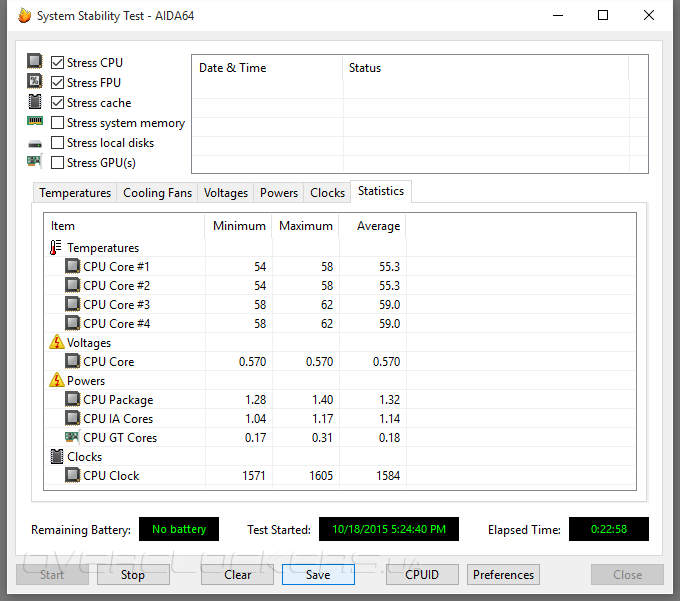Click the warning lightning icon of Voltages group
Viewport: 680px width, 601px height.
tap(57, 342)
